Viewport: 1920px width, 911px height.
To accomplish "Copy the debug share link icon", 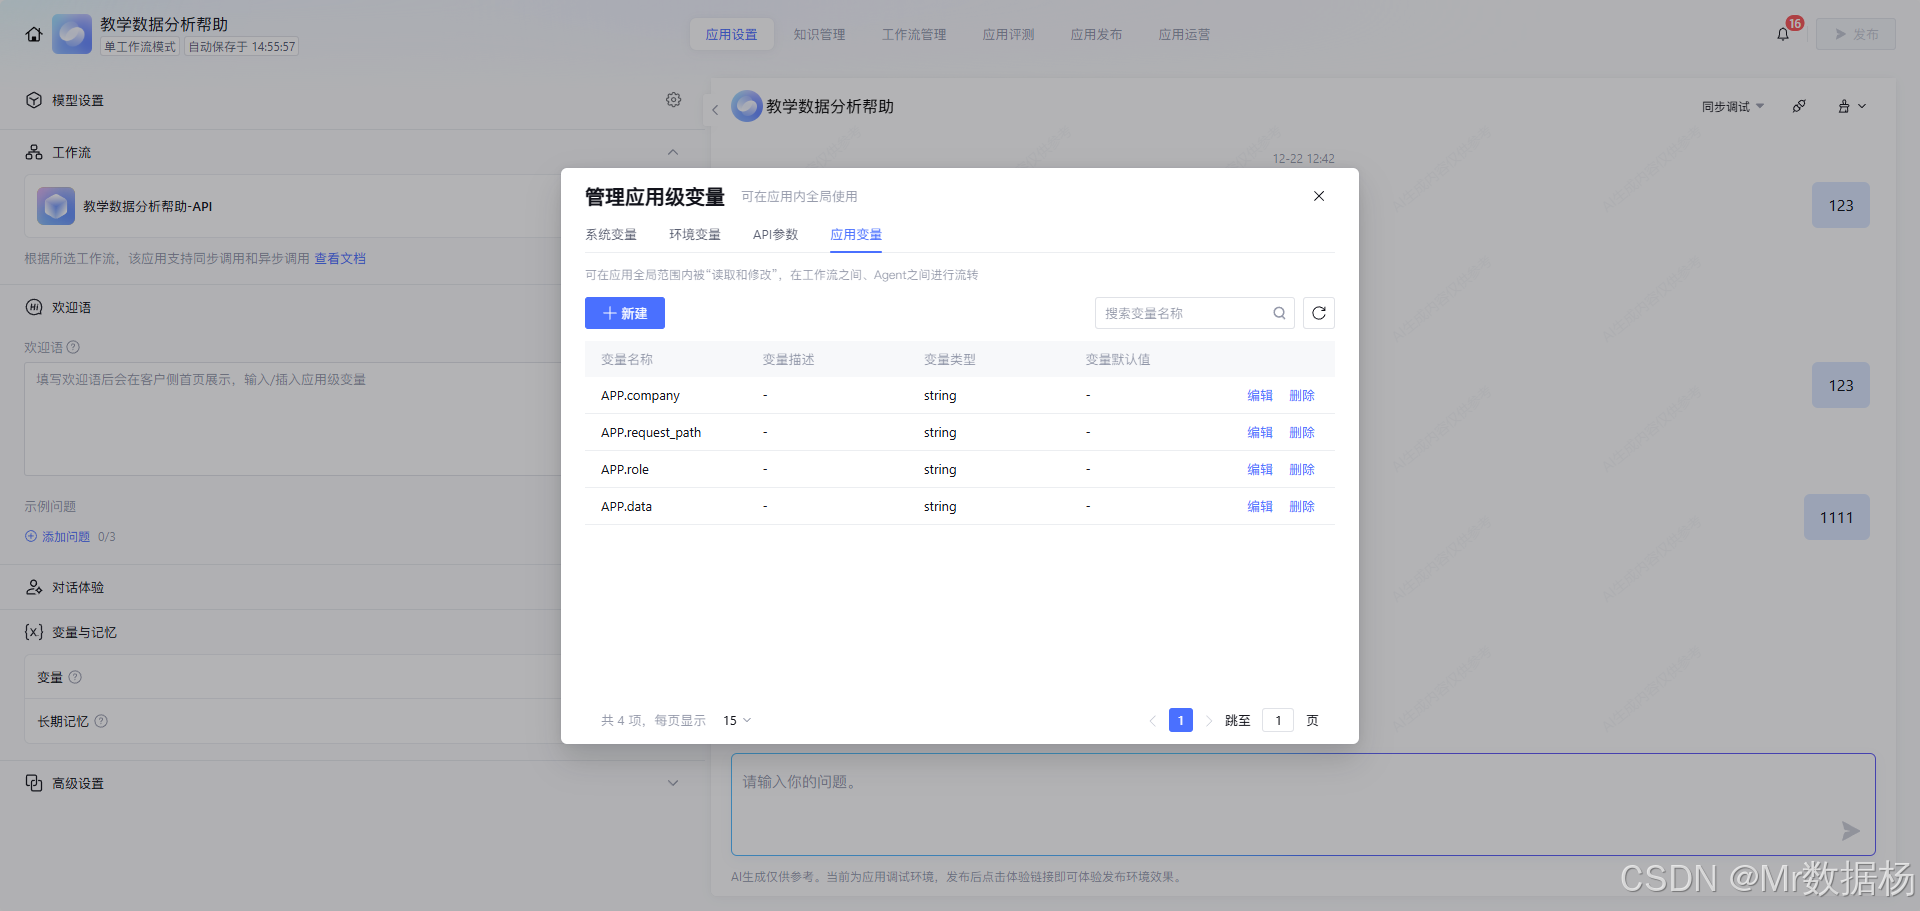I will pyautogui.click(x=1799, y=106).
